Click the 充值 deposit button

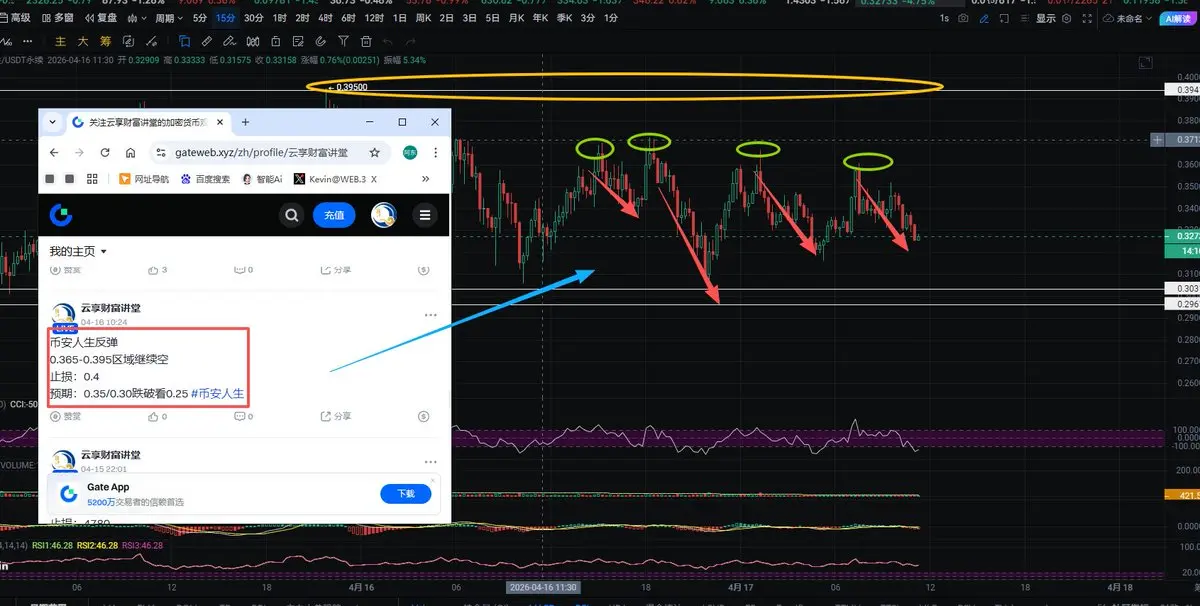pos(334,215)
